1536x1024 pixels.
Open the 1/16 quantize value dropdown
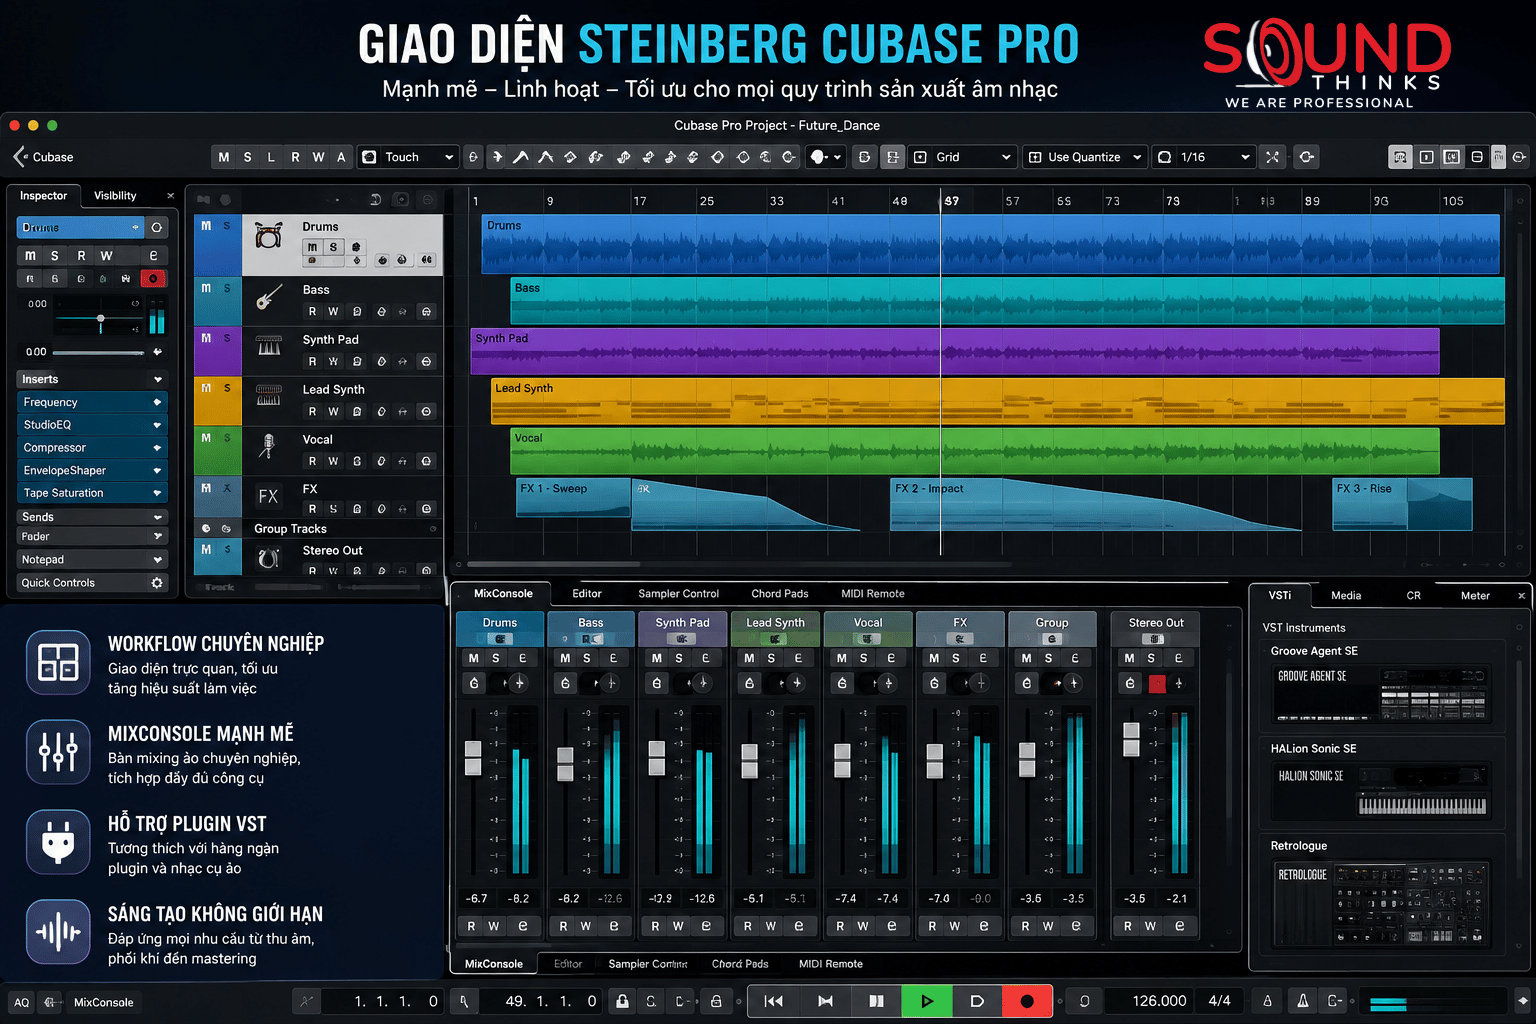(x=1203, y=157)
